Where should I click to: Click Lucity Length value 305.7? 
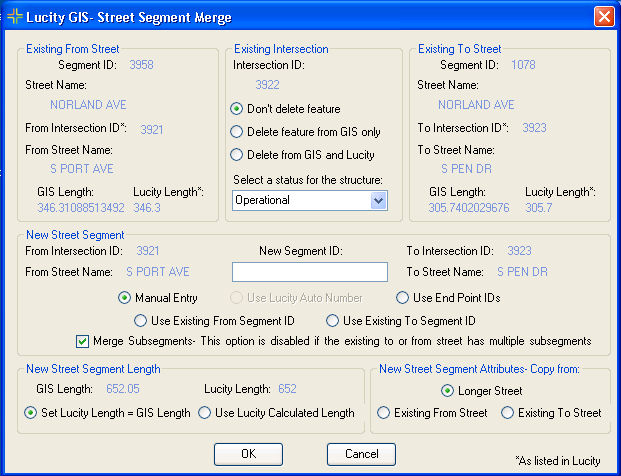pyautogui.click(x=539, y=208)
